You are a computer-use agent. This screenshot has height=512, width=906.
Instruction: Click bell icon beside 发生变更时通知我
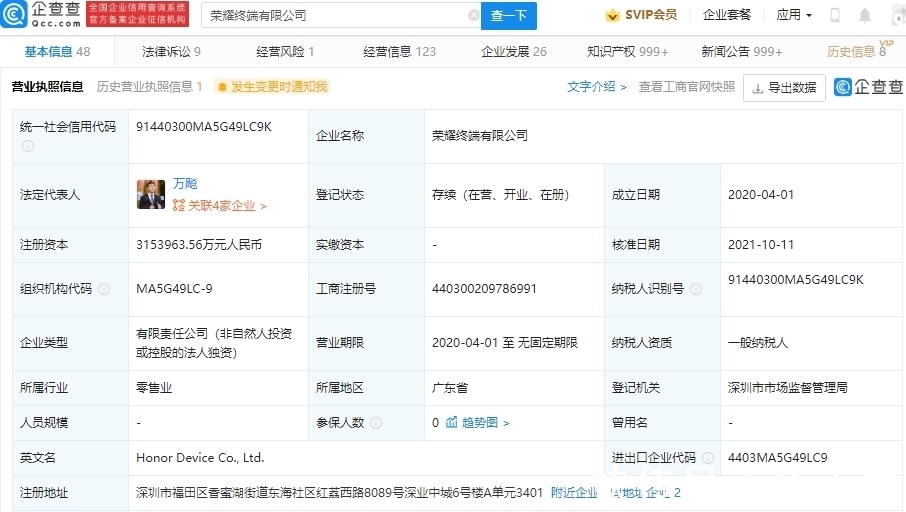pyautogui.click(x=222, y=87)
